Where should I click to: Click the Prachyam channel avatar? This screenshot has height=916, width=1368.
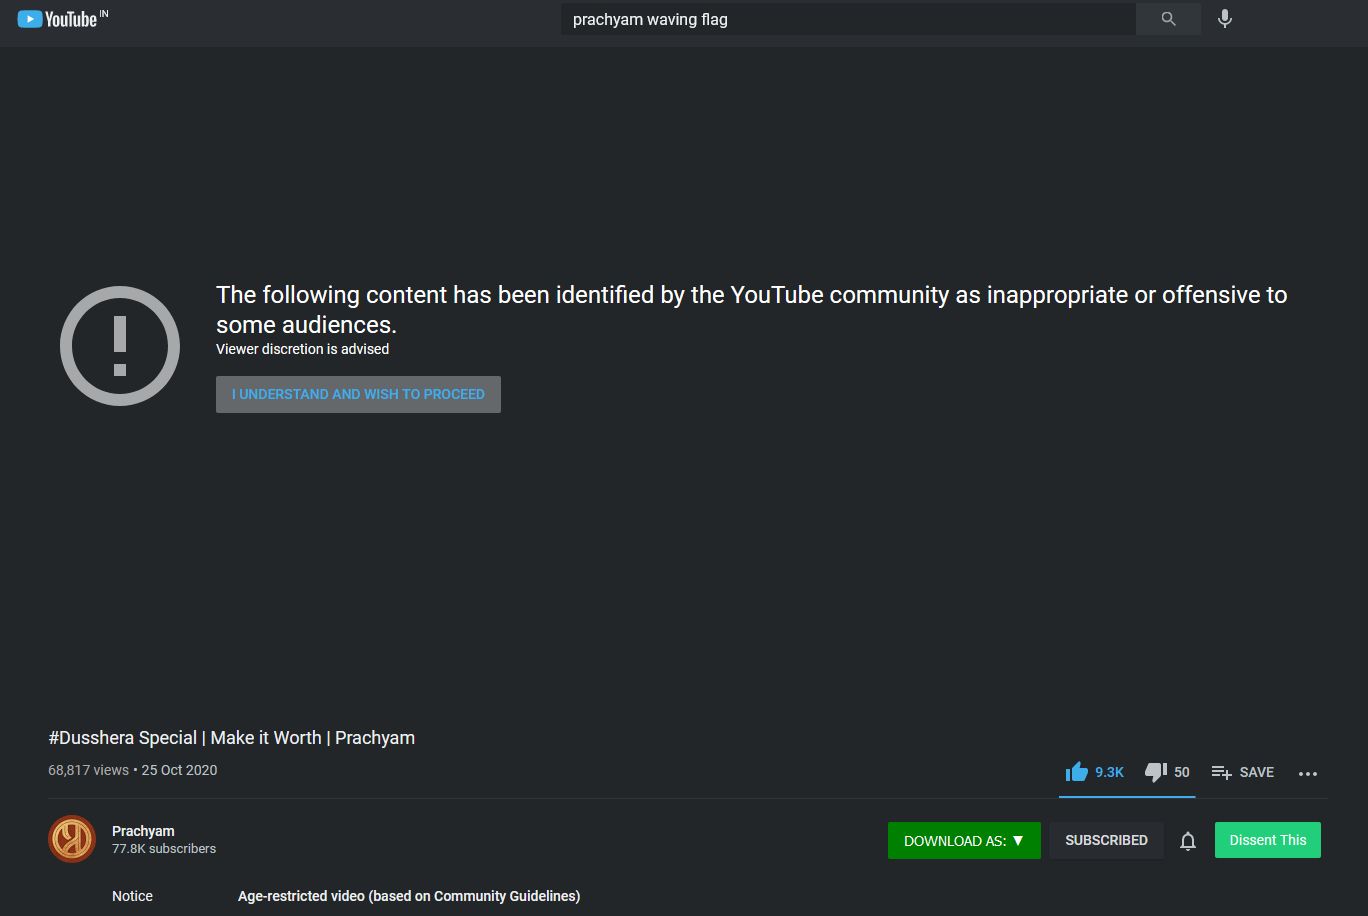[71, 839]
